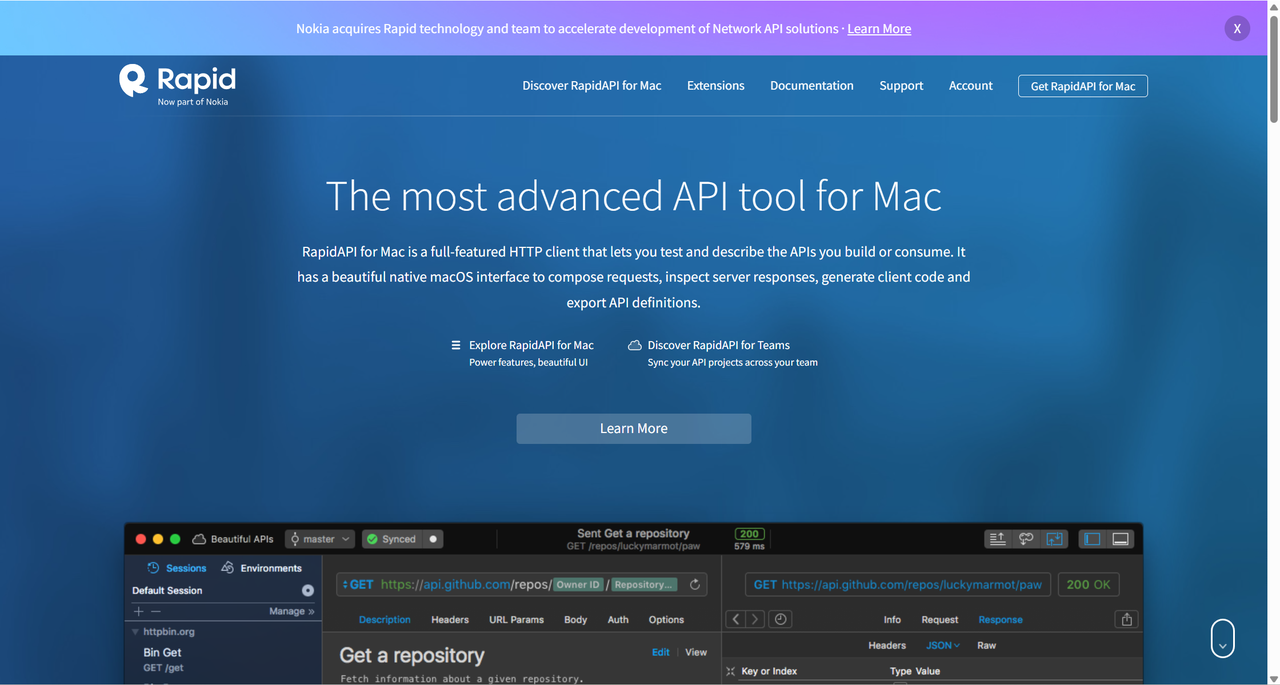Open the Documentation page
1280x685 pixels.
tap(812, 86)
